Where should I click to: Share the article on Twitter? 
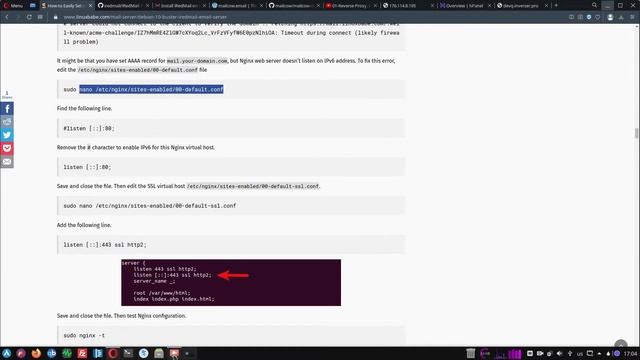[7, 135]
